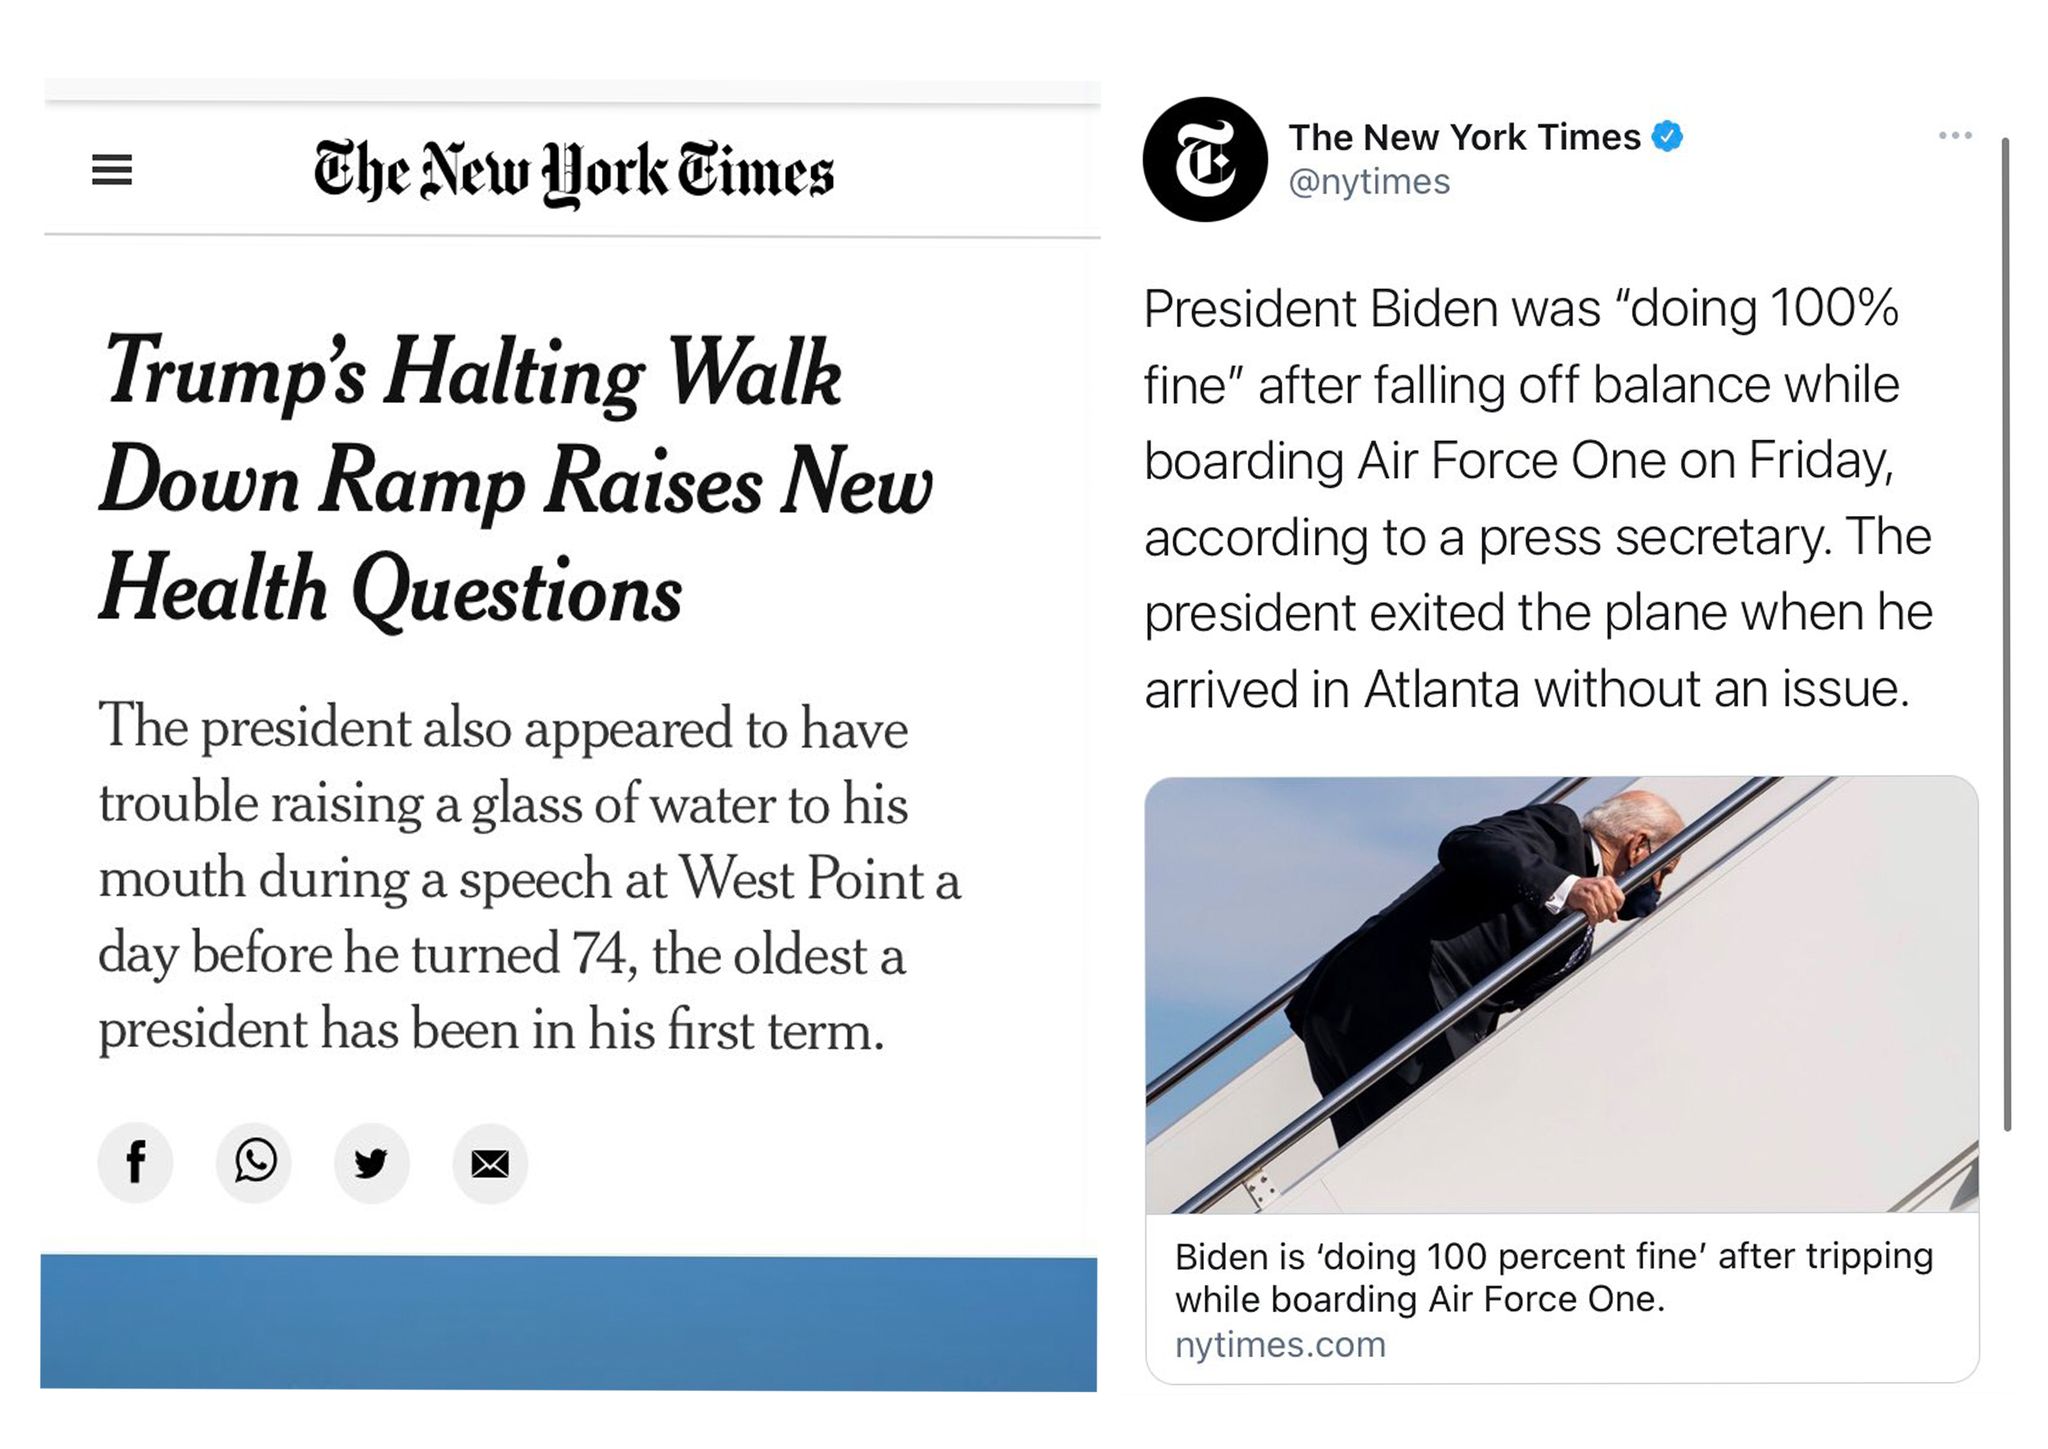The width and height of the screenshot is (2048, 1449).
Task: Open the @nytimes handle link
Action: (1369, 182)
